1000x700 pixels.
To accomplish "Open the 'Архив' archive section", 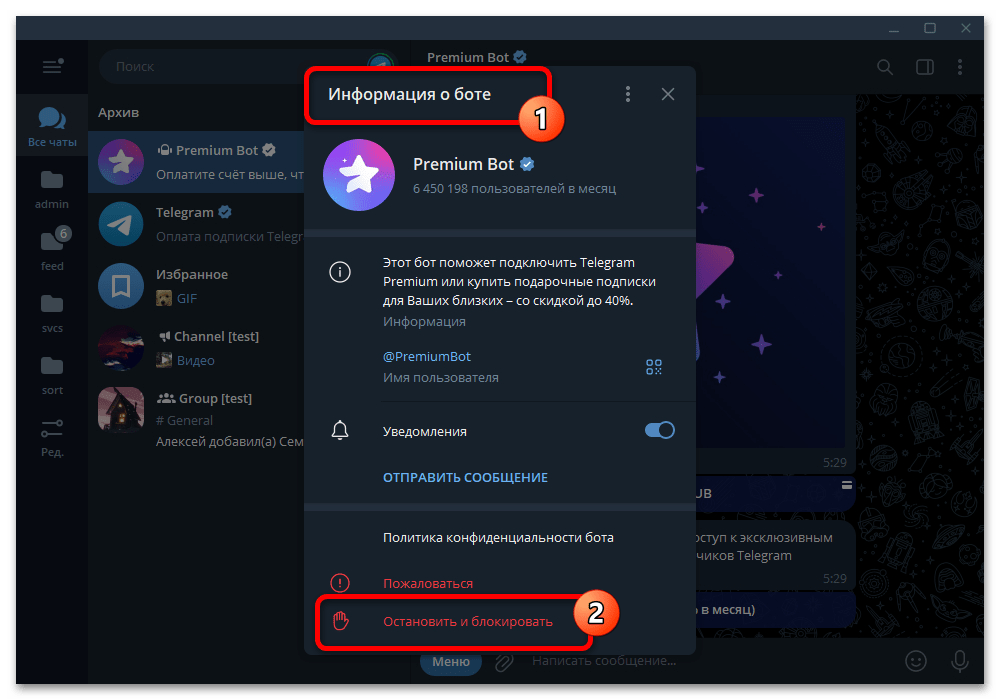I will pyautogui.click(x=119, y=112).
